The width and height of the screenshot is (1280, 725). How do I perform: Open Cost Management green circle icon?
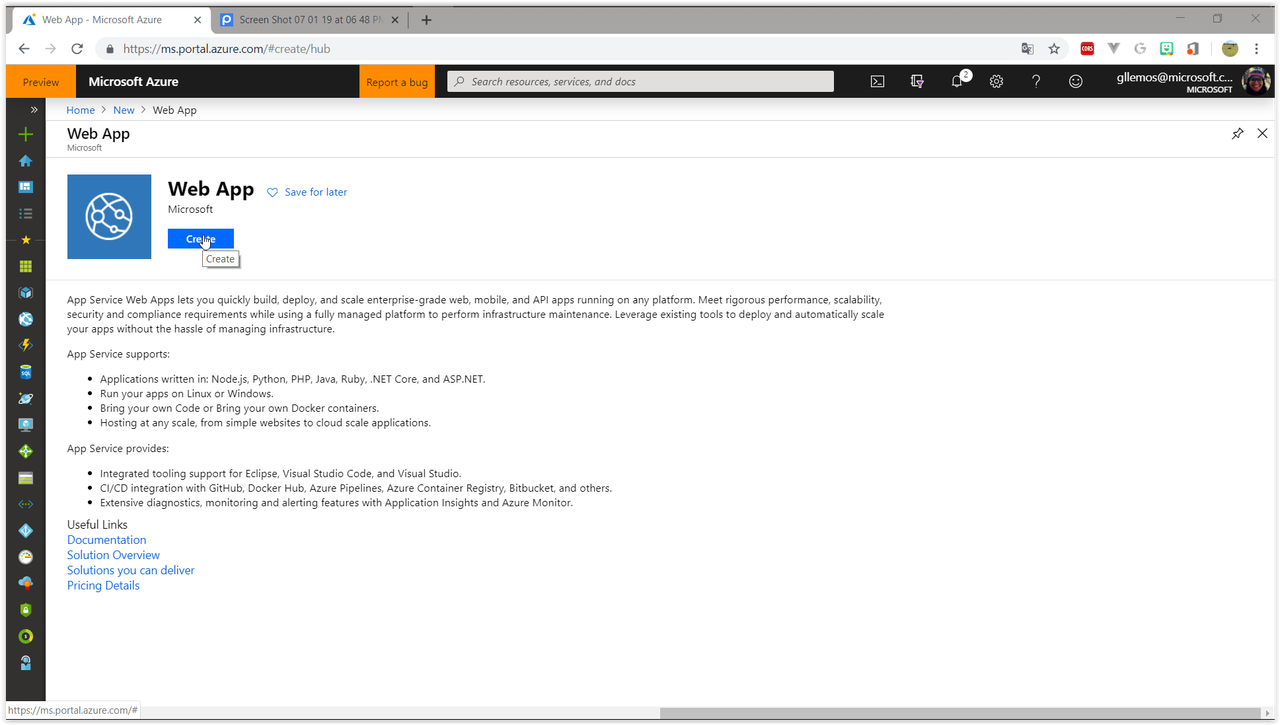[x=26, y=636]
